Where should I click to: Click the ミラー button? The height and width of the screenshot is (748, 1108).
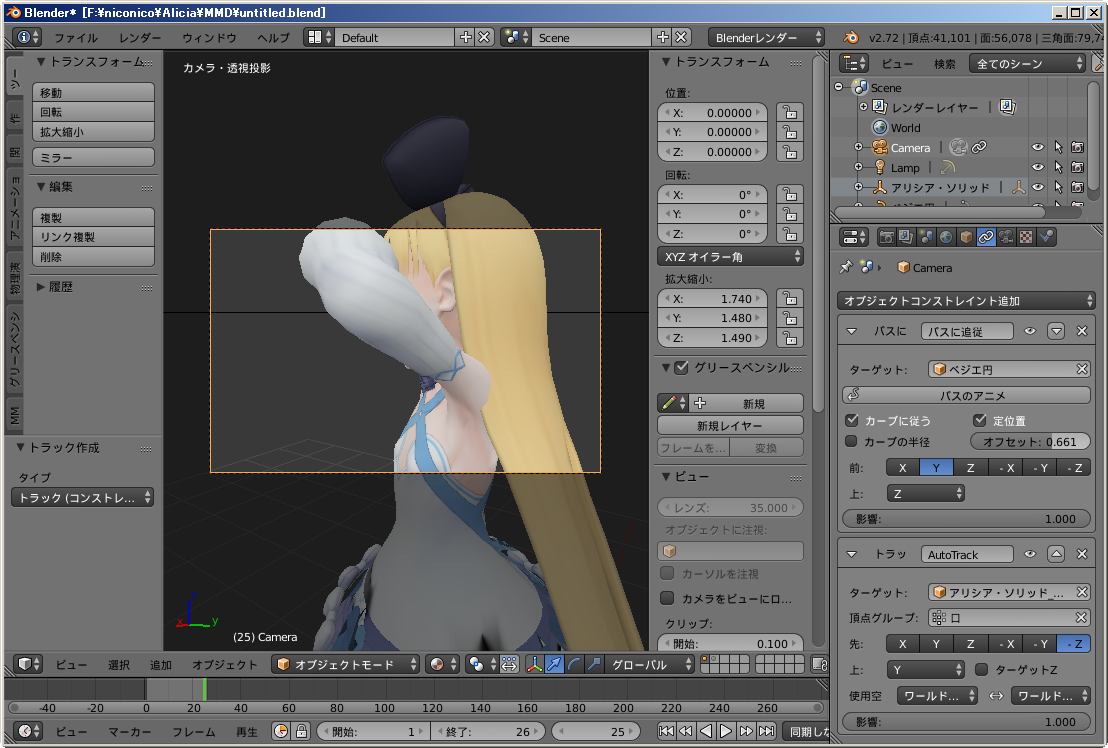pos(93,157)
